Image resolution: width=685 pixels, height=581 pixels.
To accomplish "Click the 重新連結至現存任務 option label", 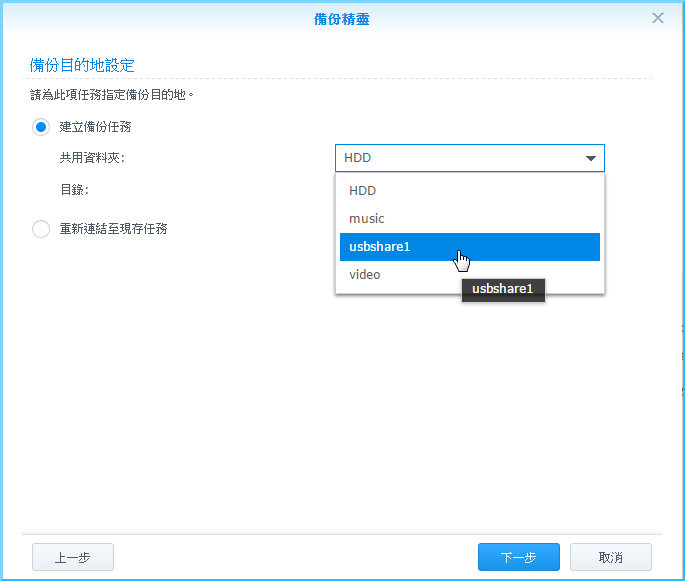I will 113,229.
